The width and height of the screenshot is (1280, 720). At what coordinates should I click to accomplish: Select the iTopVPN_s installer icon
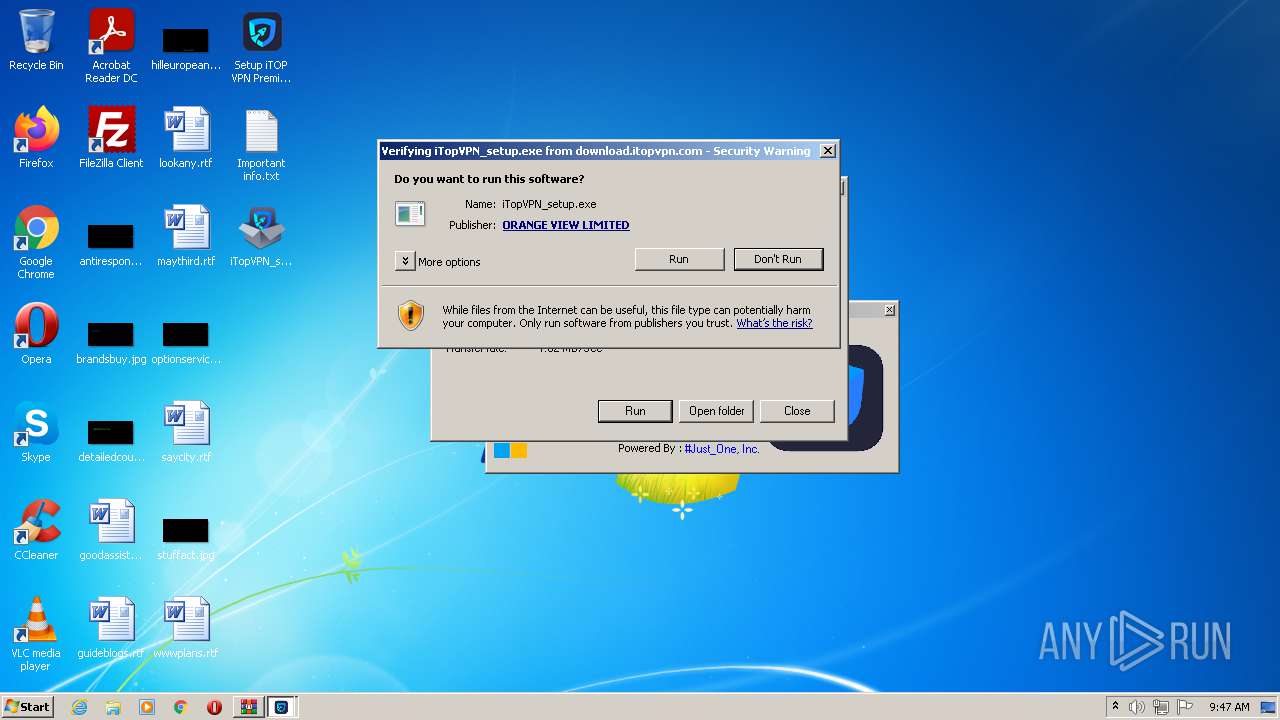(261, 236)
